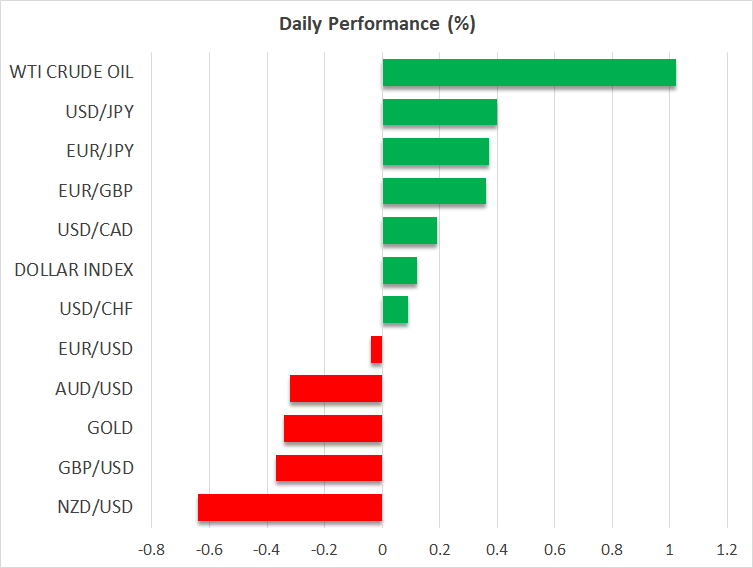Viewport: 753px width, 568px height.
Task: Select the GOLD category label
Action: [x=111, y=428]
